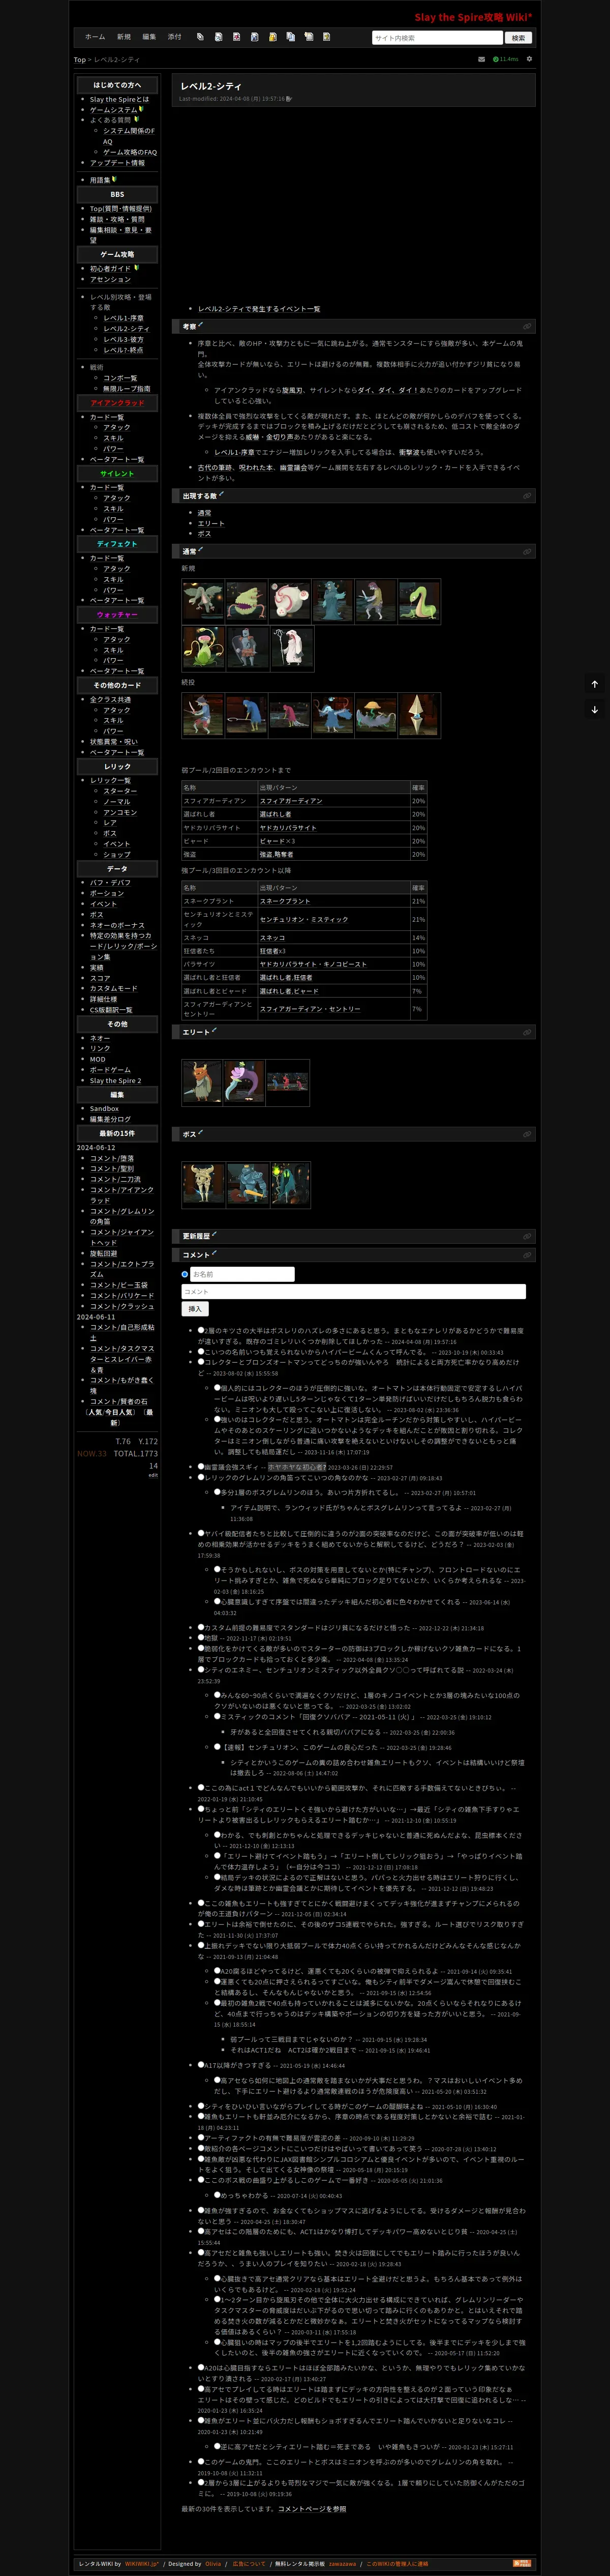The width and height of the screenshot is (610, 2576).
Task: Open sidebar link レベル3-彼方
Action: (x=123, y=340)
